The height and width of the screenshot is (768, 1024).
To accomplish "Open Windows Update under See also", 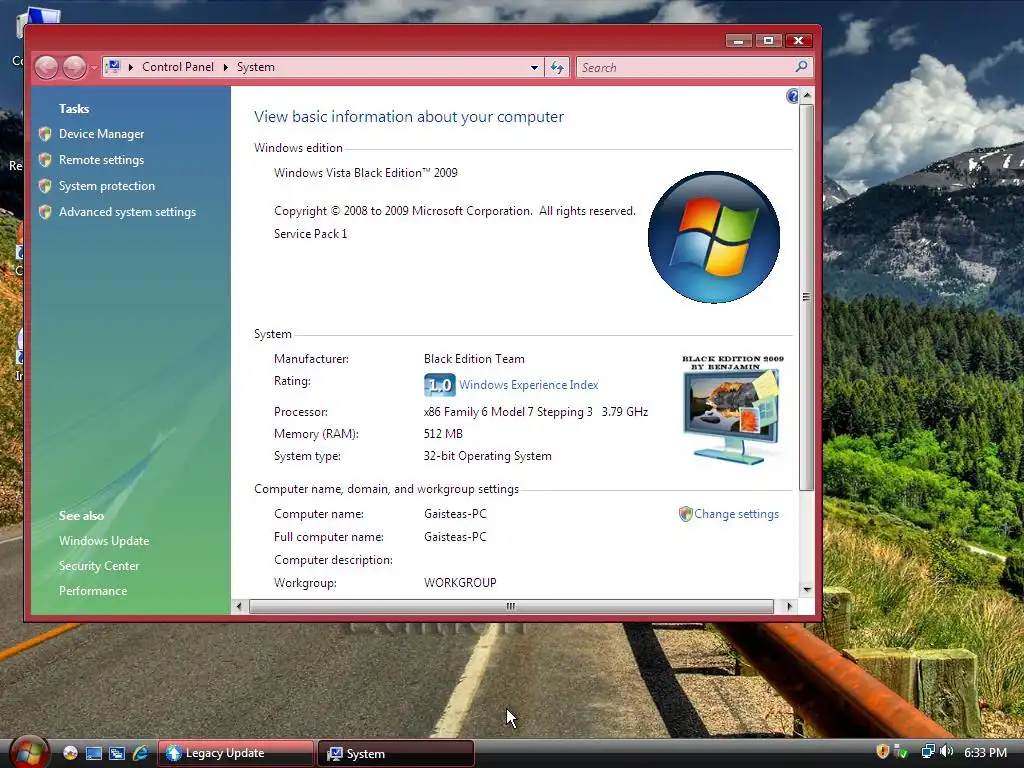I will tap(104, 541).
